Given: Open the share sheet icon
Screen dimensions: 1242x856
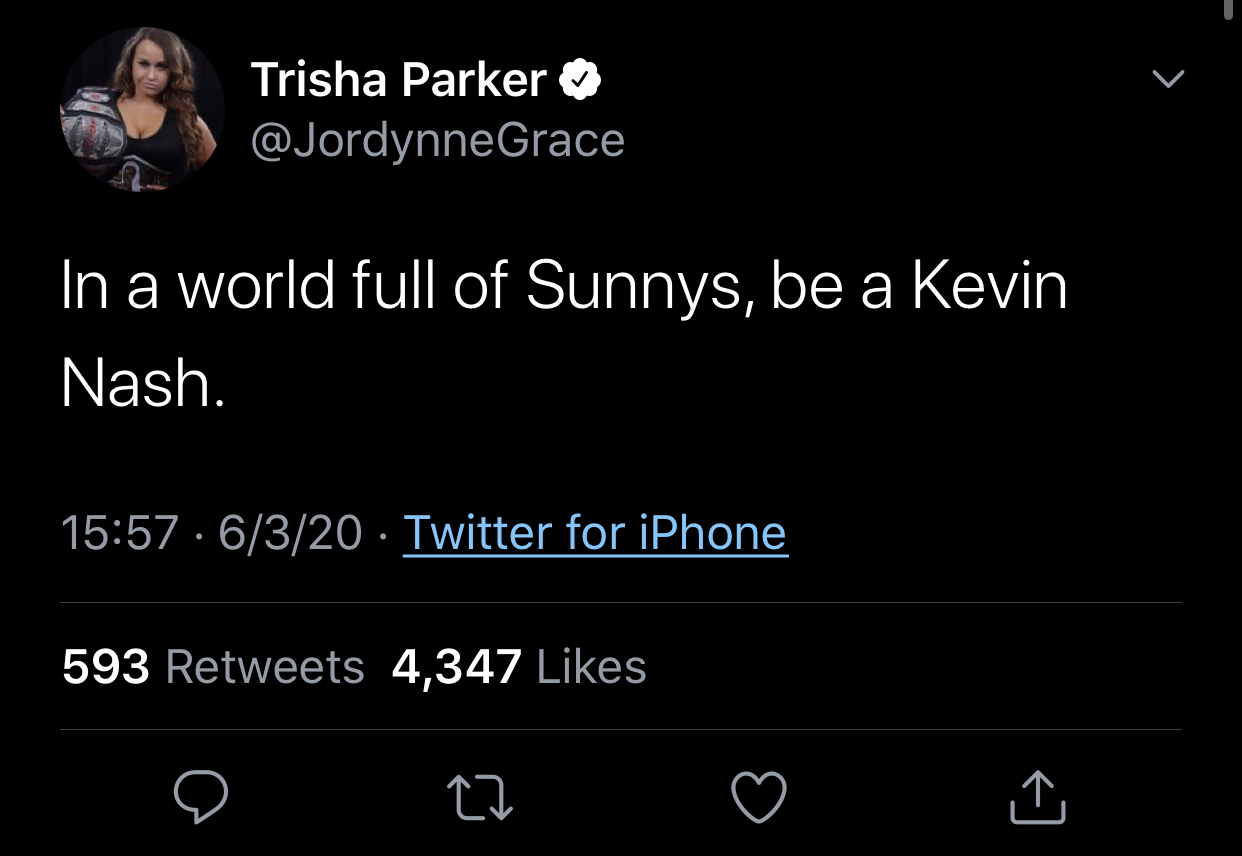Looking at the screenshot, I should [1037, 797].
